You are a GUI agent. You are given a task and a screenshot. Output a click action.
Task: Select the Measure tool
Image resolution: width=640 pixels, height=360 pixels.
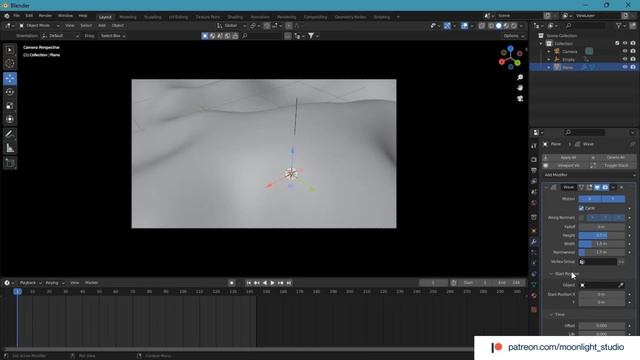tap(10, 148)
